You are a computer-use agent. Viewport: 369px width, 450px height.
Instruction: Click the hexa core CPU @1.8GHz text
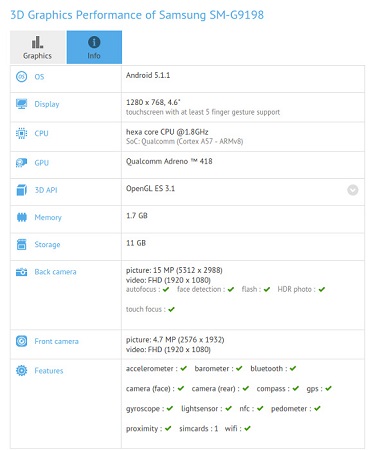pos(167,132)
